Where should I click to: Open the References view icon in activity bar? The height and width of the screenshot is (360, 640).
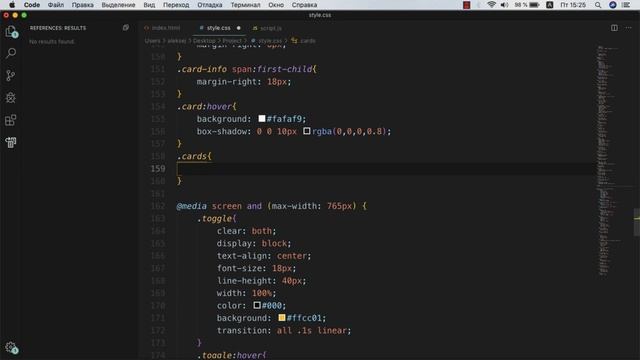tap(11, 142)
